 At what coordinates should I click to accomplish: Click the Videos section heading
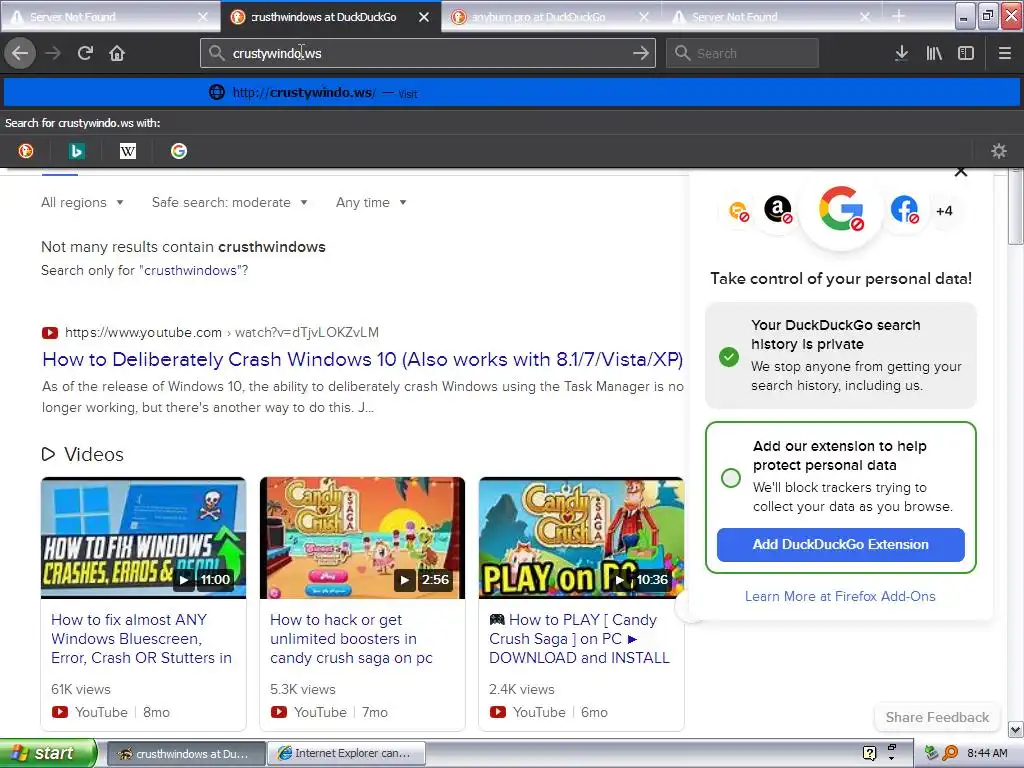coord(82,455)
